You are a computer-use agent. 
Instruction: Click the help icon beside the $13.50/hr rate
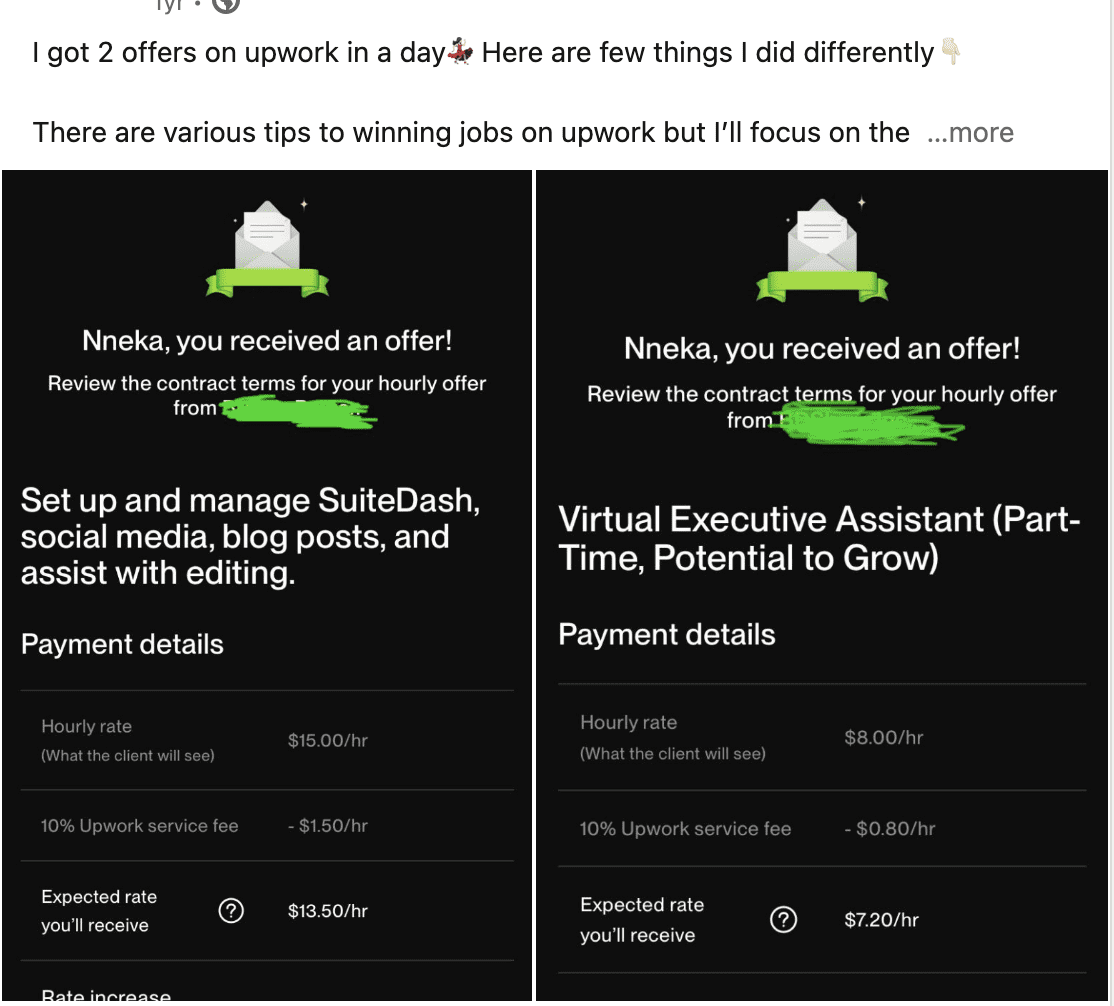(231, 911)
